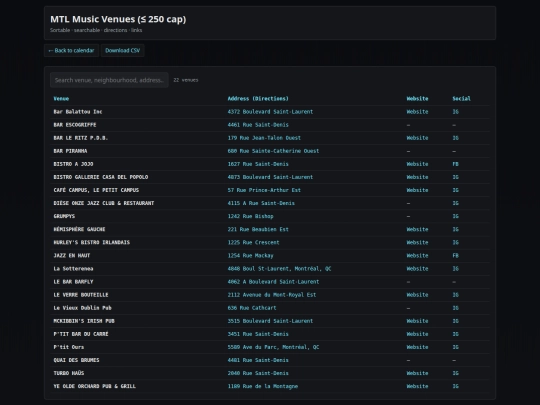
Task: Visit Le Verre Bouteille website link
Action: (x=417, y=295)
